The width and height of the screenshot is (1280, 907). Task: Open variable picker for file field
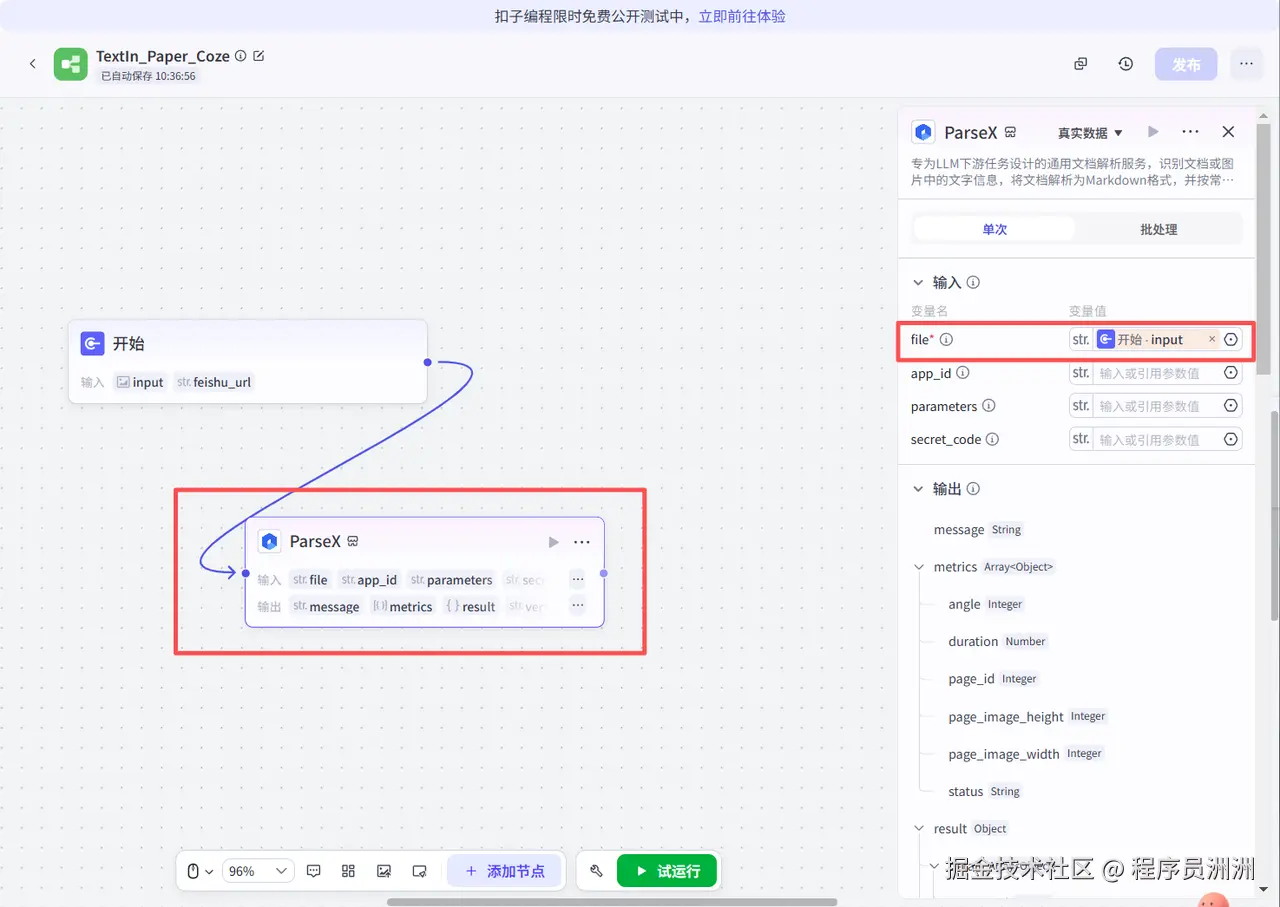[1231, 340]
